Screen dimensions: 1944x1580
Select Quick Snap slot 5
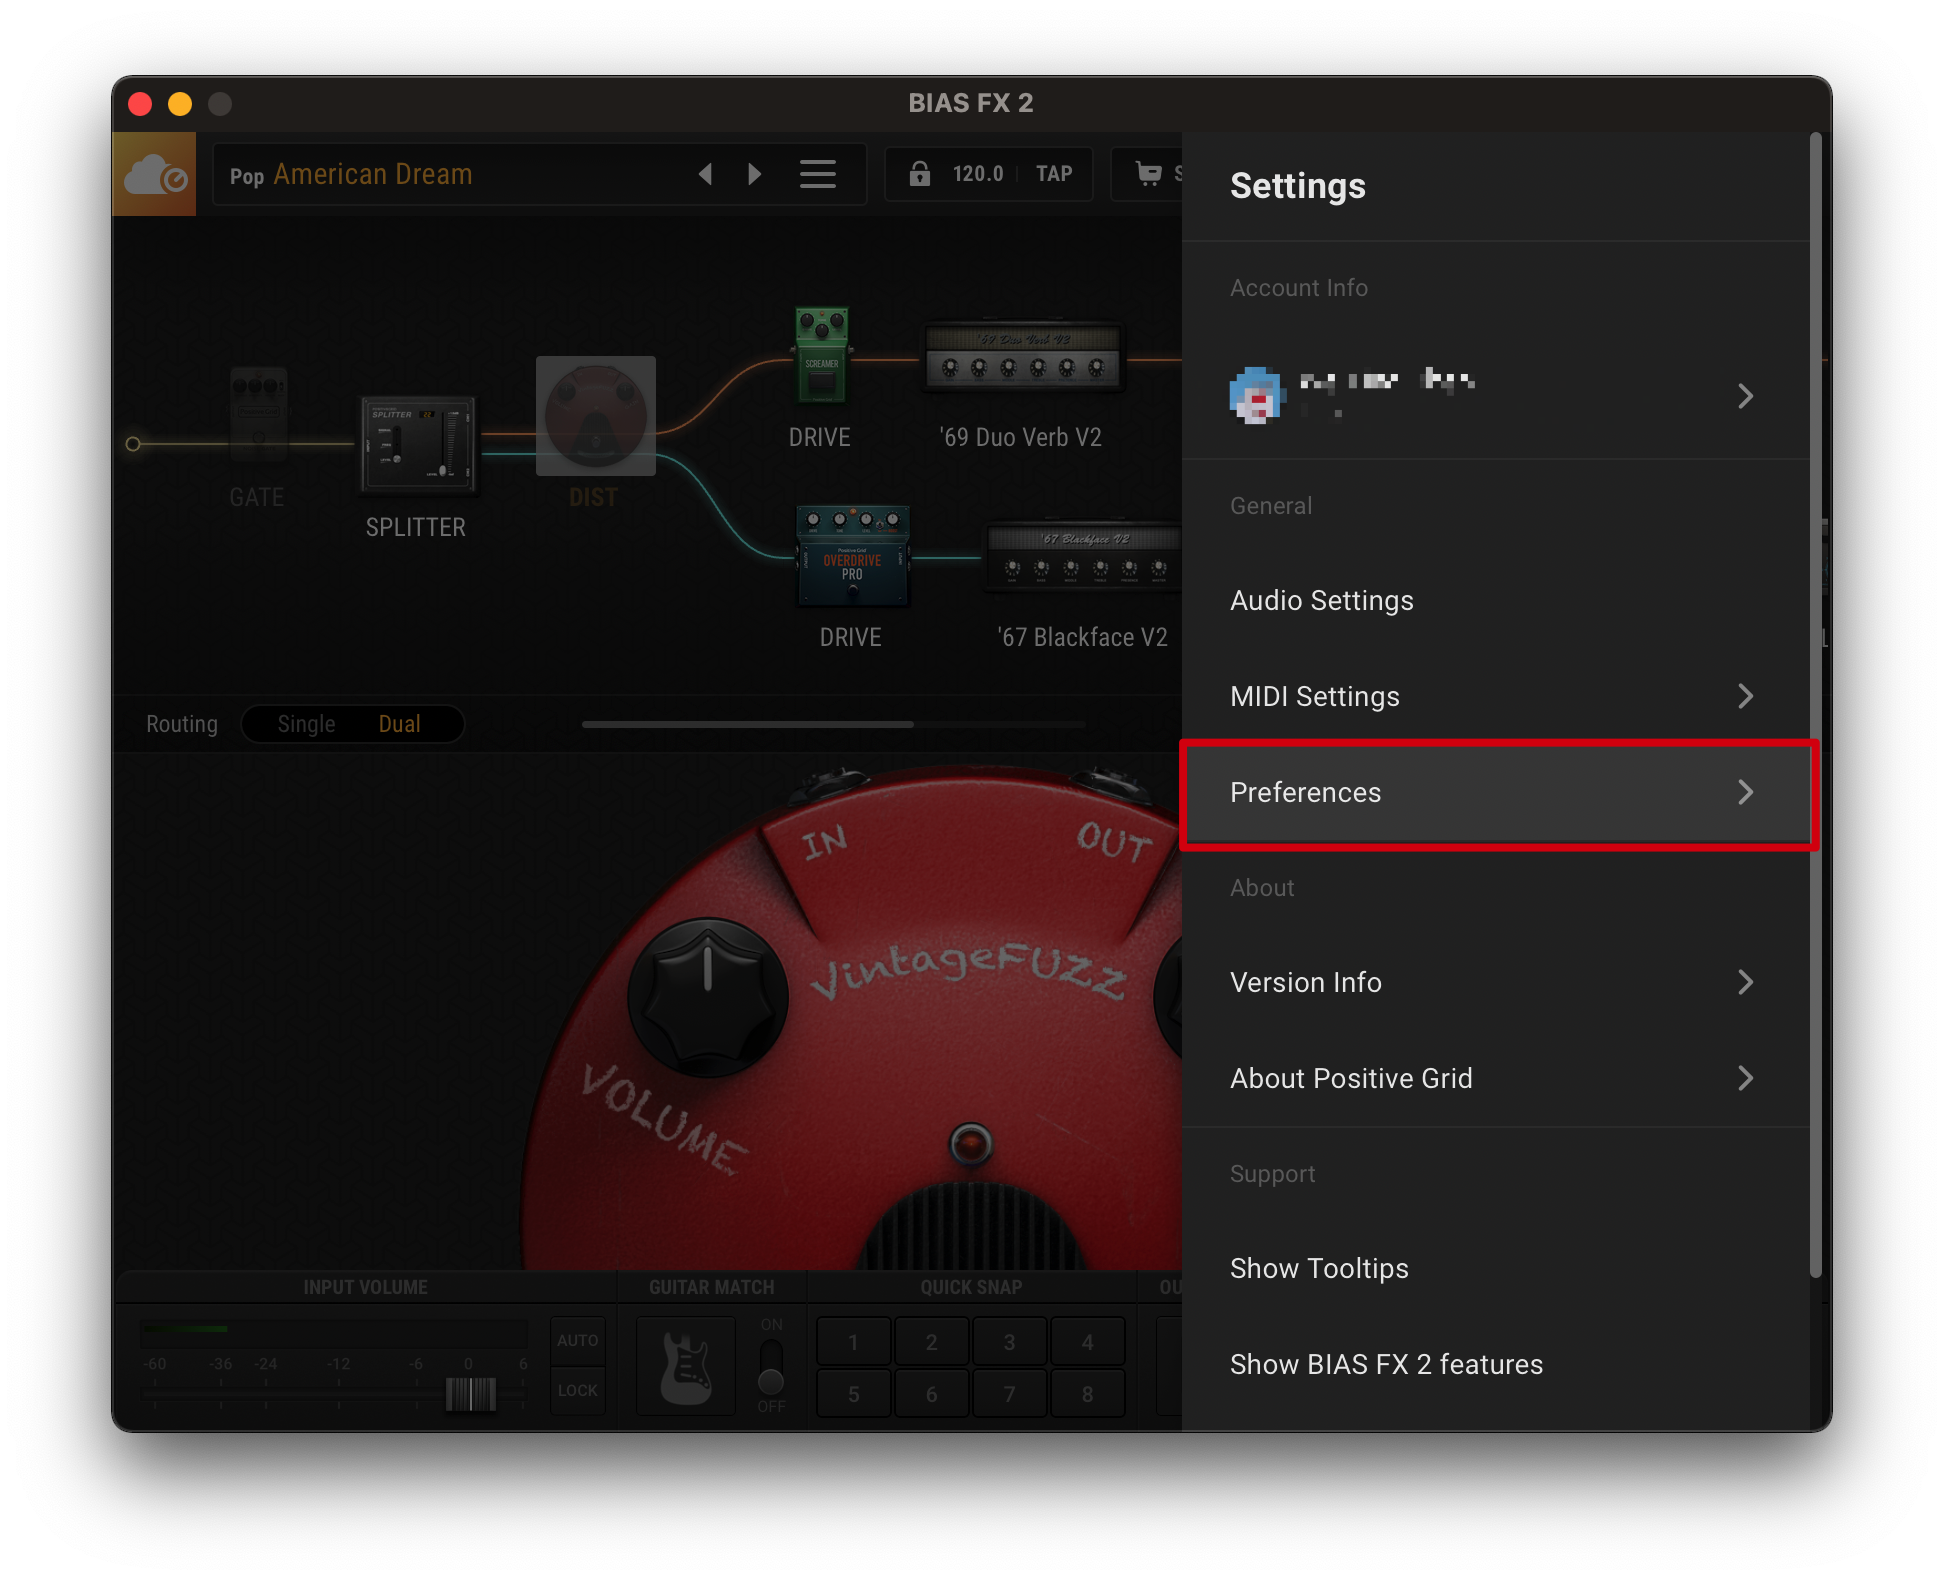coord(853,1394)
